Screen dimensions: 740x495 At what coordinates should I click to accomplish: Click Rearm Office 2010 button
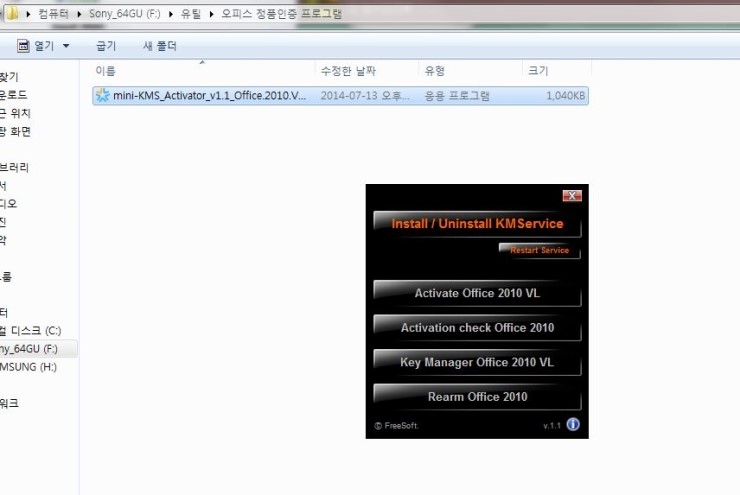(477, 396)
